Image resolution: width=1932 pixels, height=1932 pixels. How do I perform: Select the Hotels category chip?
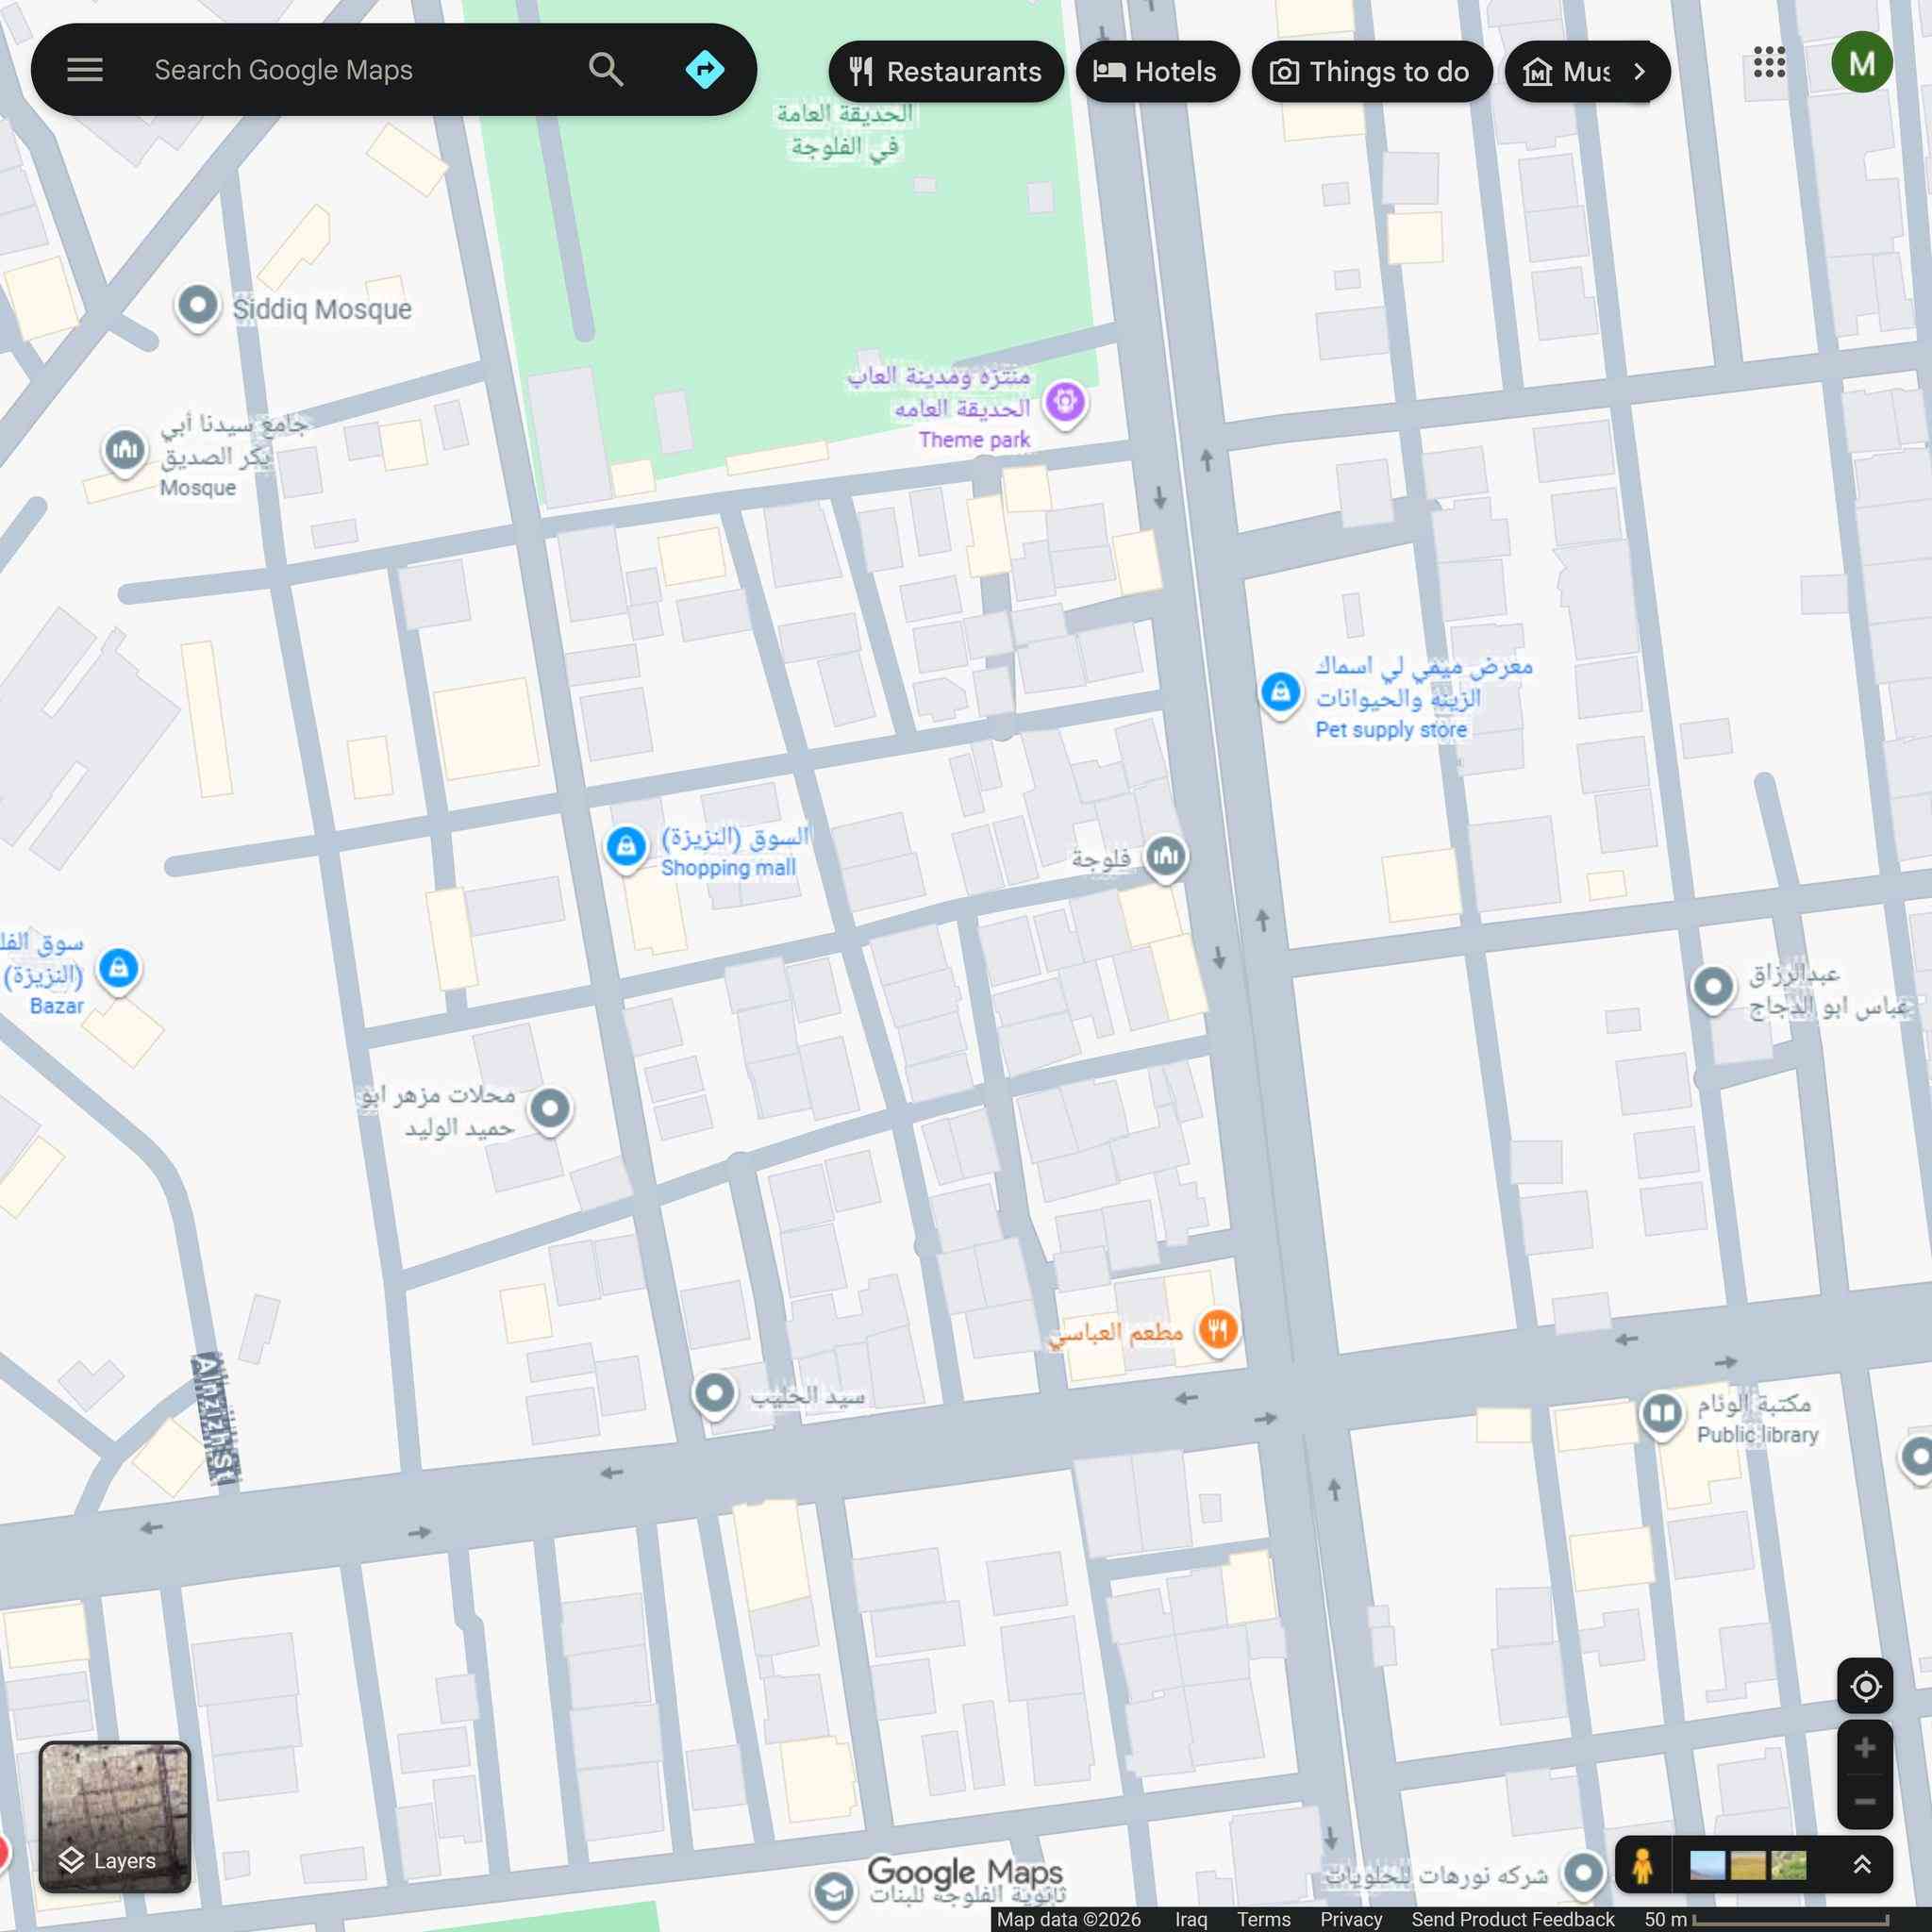coord(1157,72)
